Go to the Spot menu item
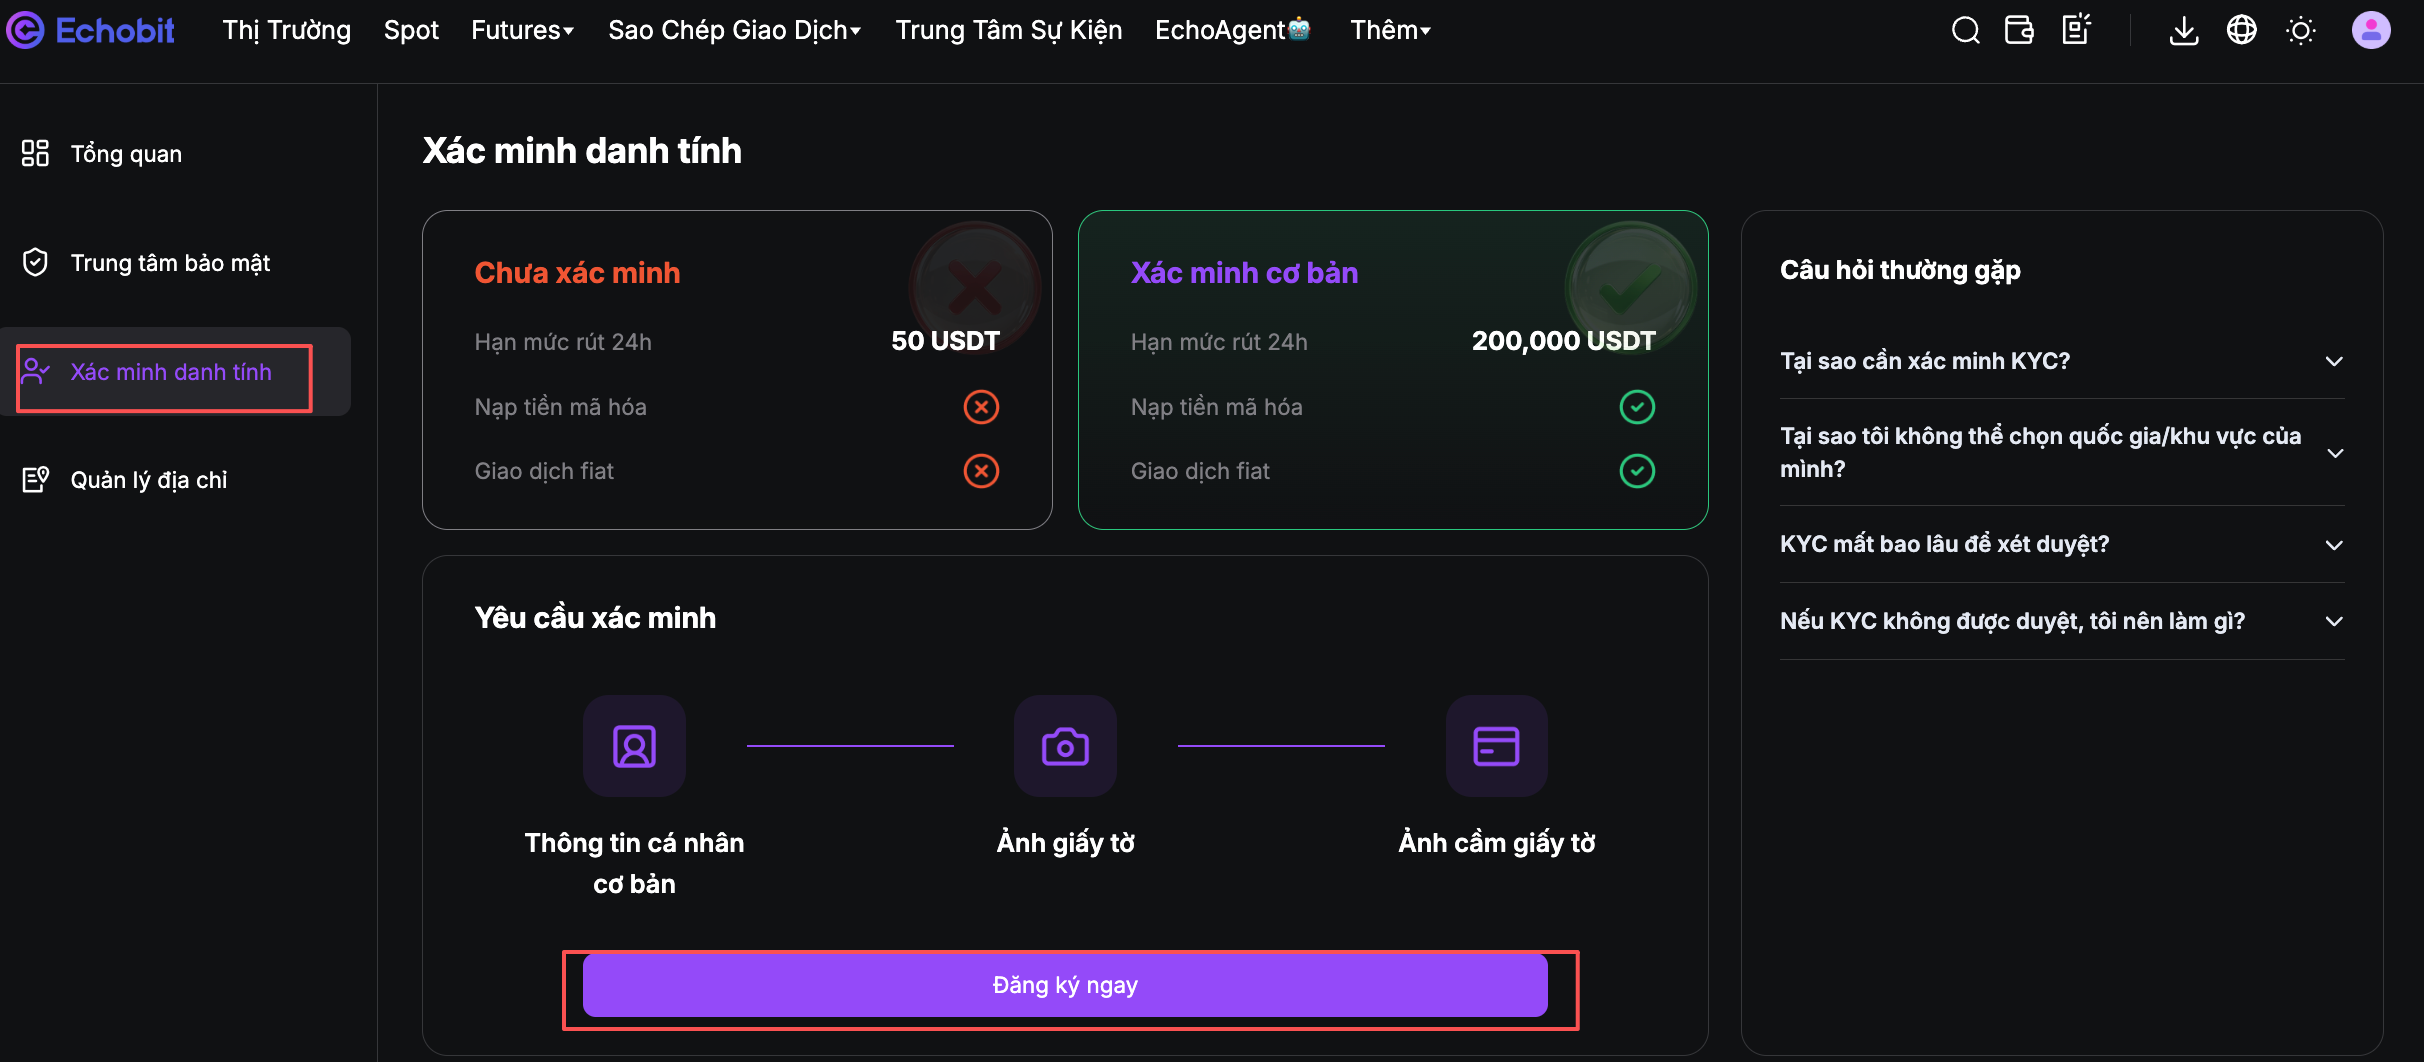2424x1062 pixels. [x=411, y=30]
